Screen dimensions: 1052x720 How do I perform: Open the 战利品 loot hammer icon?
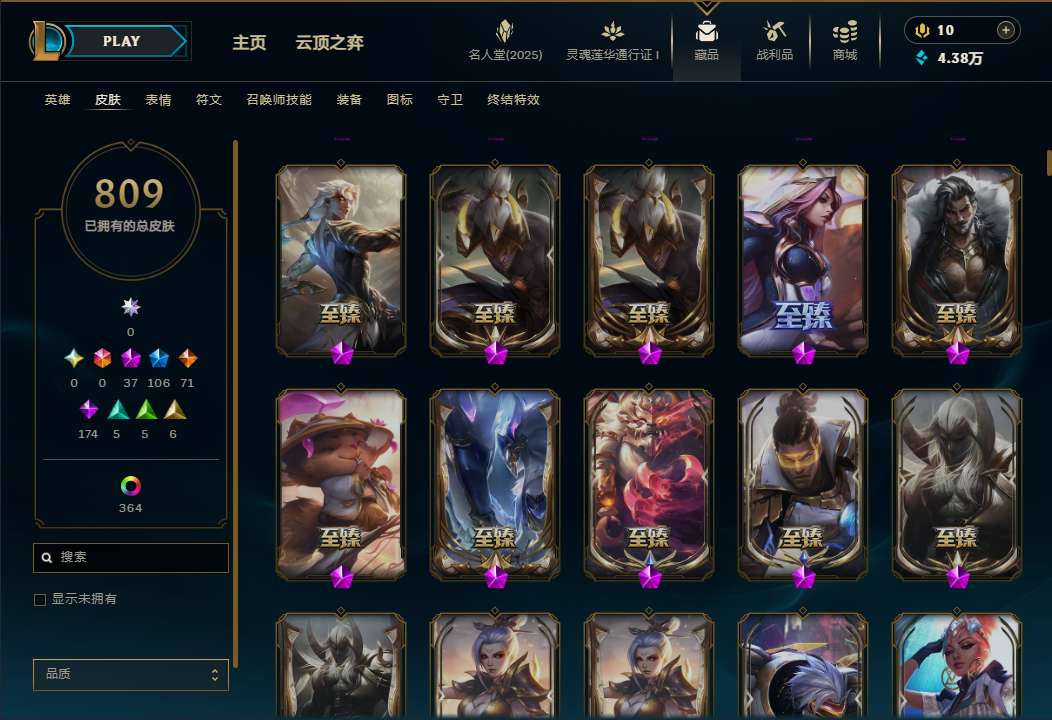[774, 31]
